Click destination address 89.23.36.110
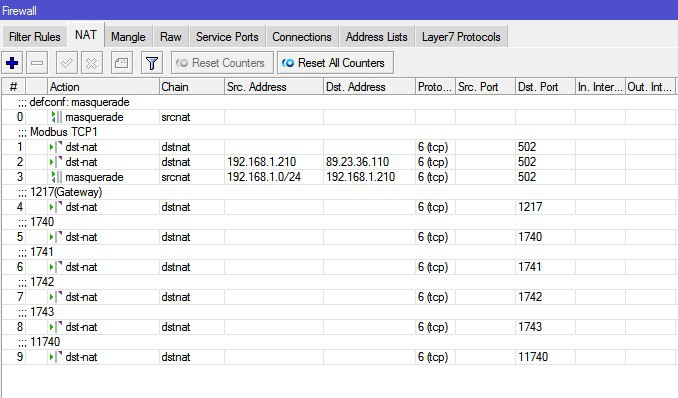The height and width of the screenshot is (398, 678). click(358, 162)
